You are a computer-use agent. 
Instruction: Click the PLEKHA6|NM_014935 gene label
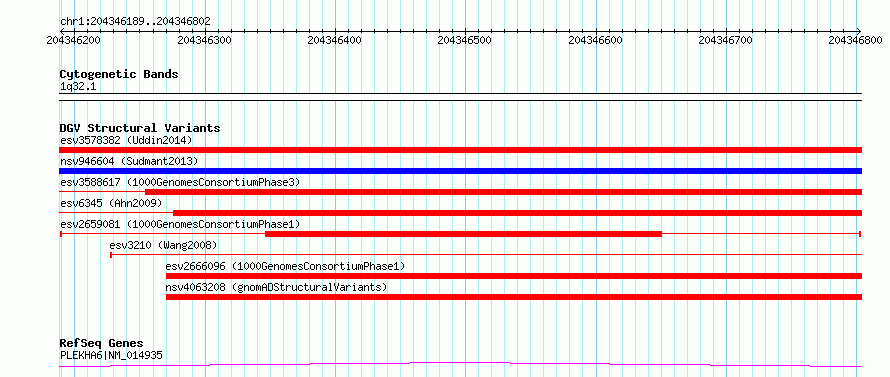click(111, 355)
